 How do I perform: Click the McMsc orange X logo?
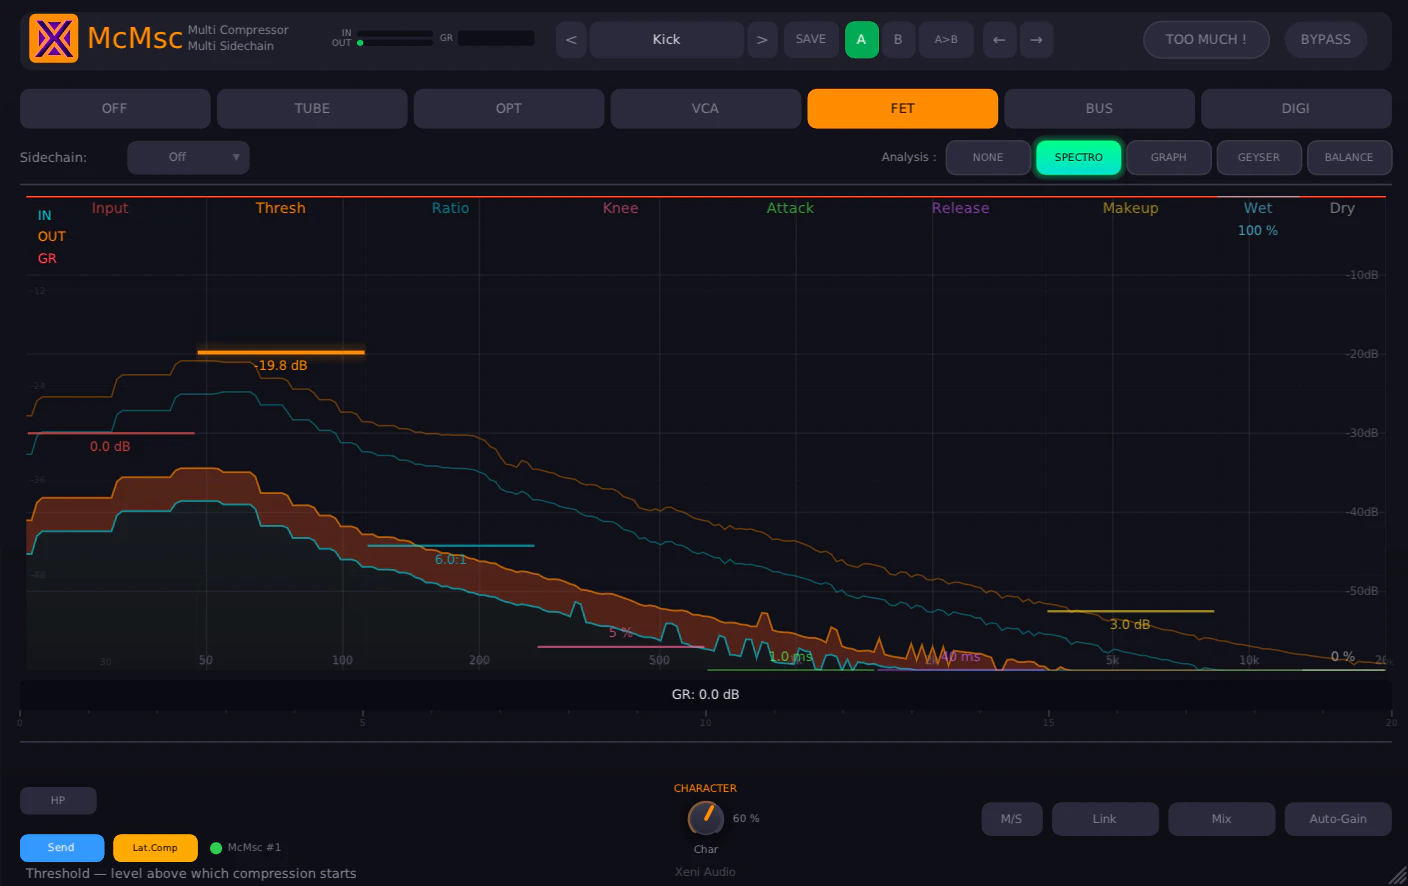click(54, 39)
